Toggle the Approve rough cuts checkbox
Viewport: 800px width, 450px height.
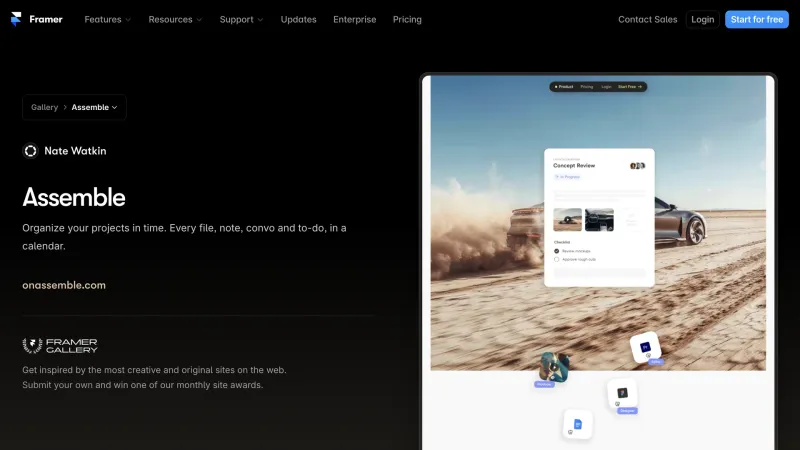click(x=557, y=259)
